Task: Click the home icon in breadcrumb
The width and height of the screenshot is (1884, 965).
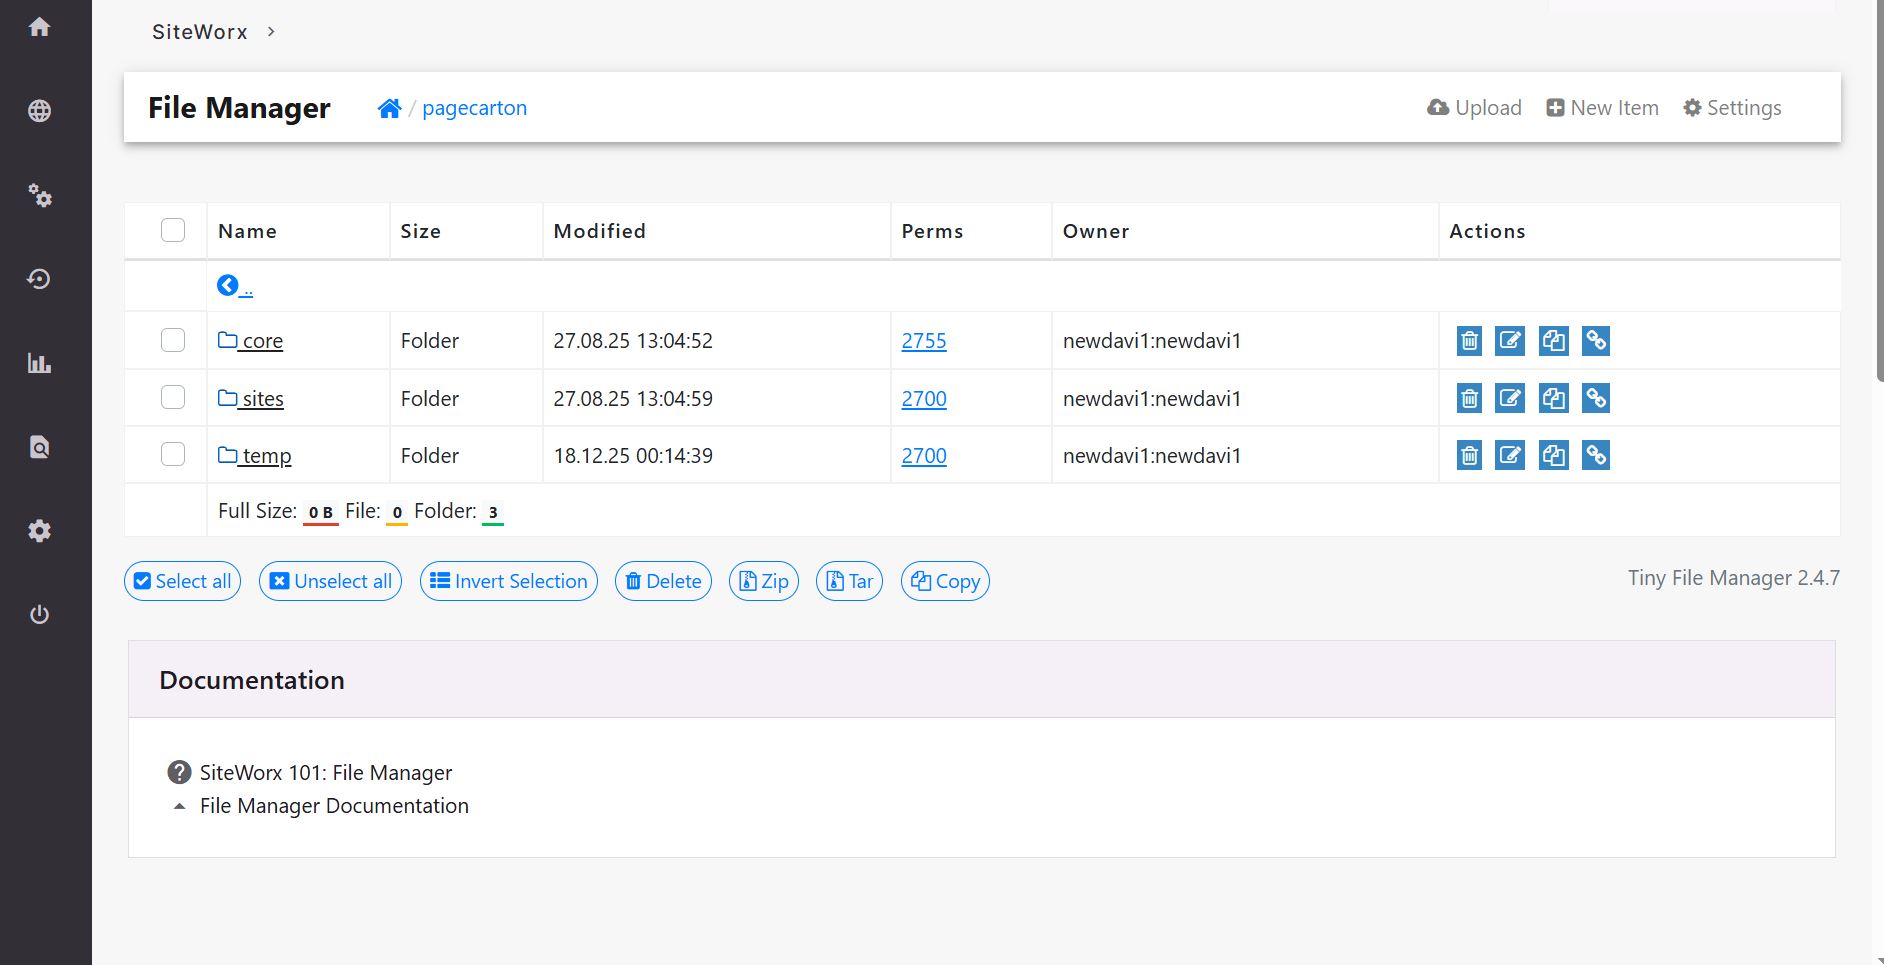Action: [x=389, y=108]
